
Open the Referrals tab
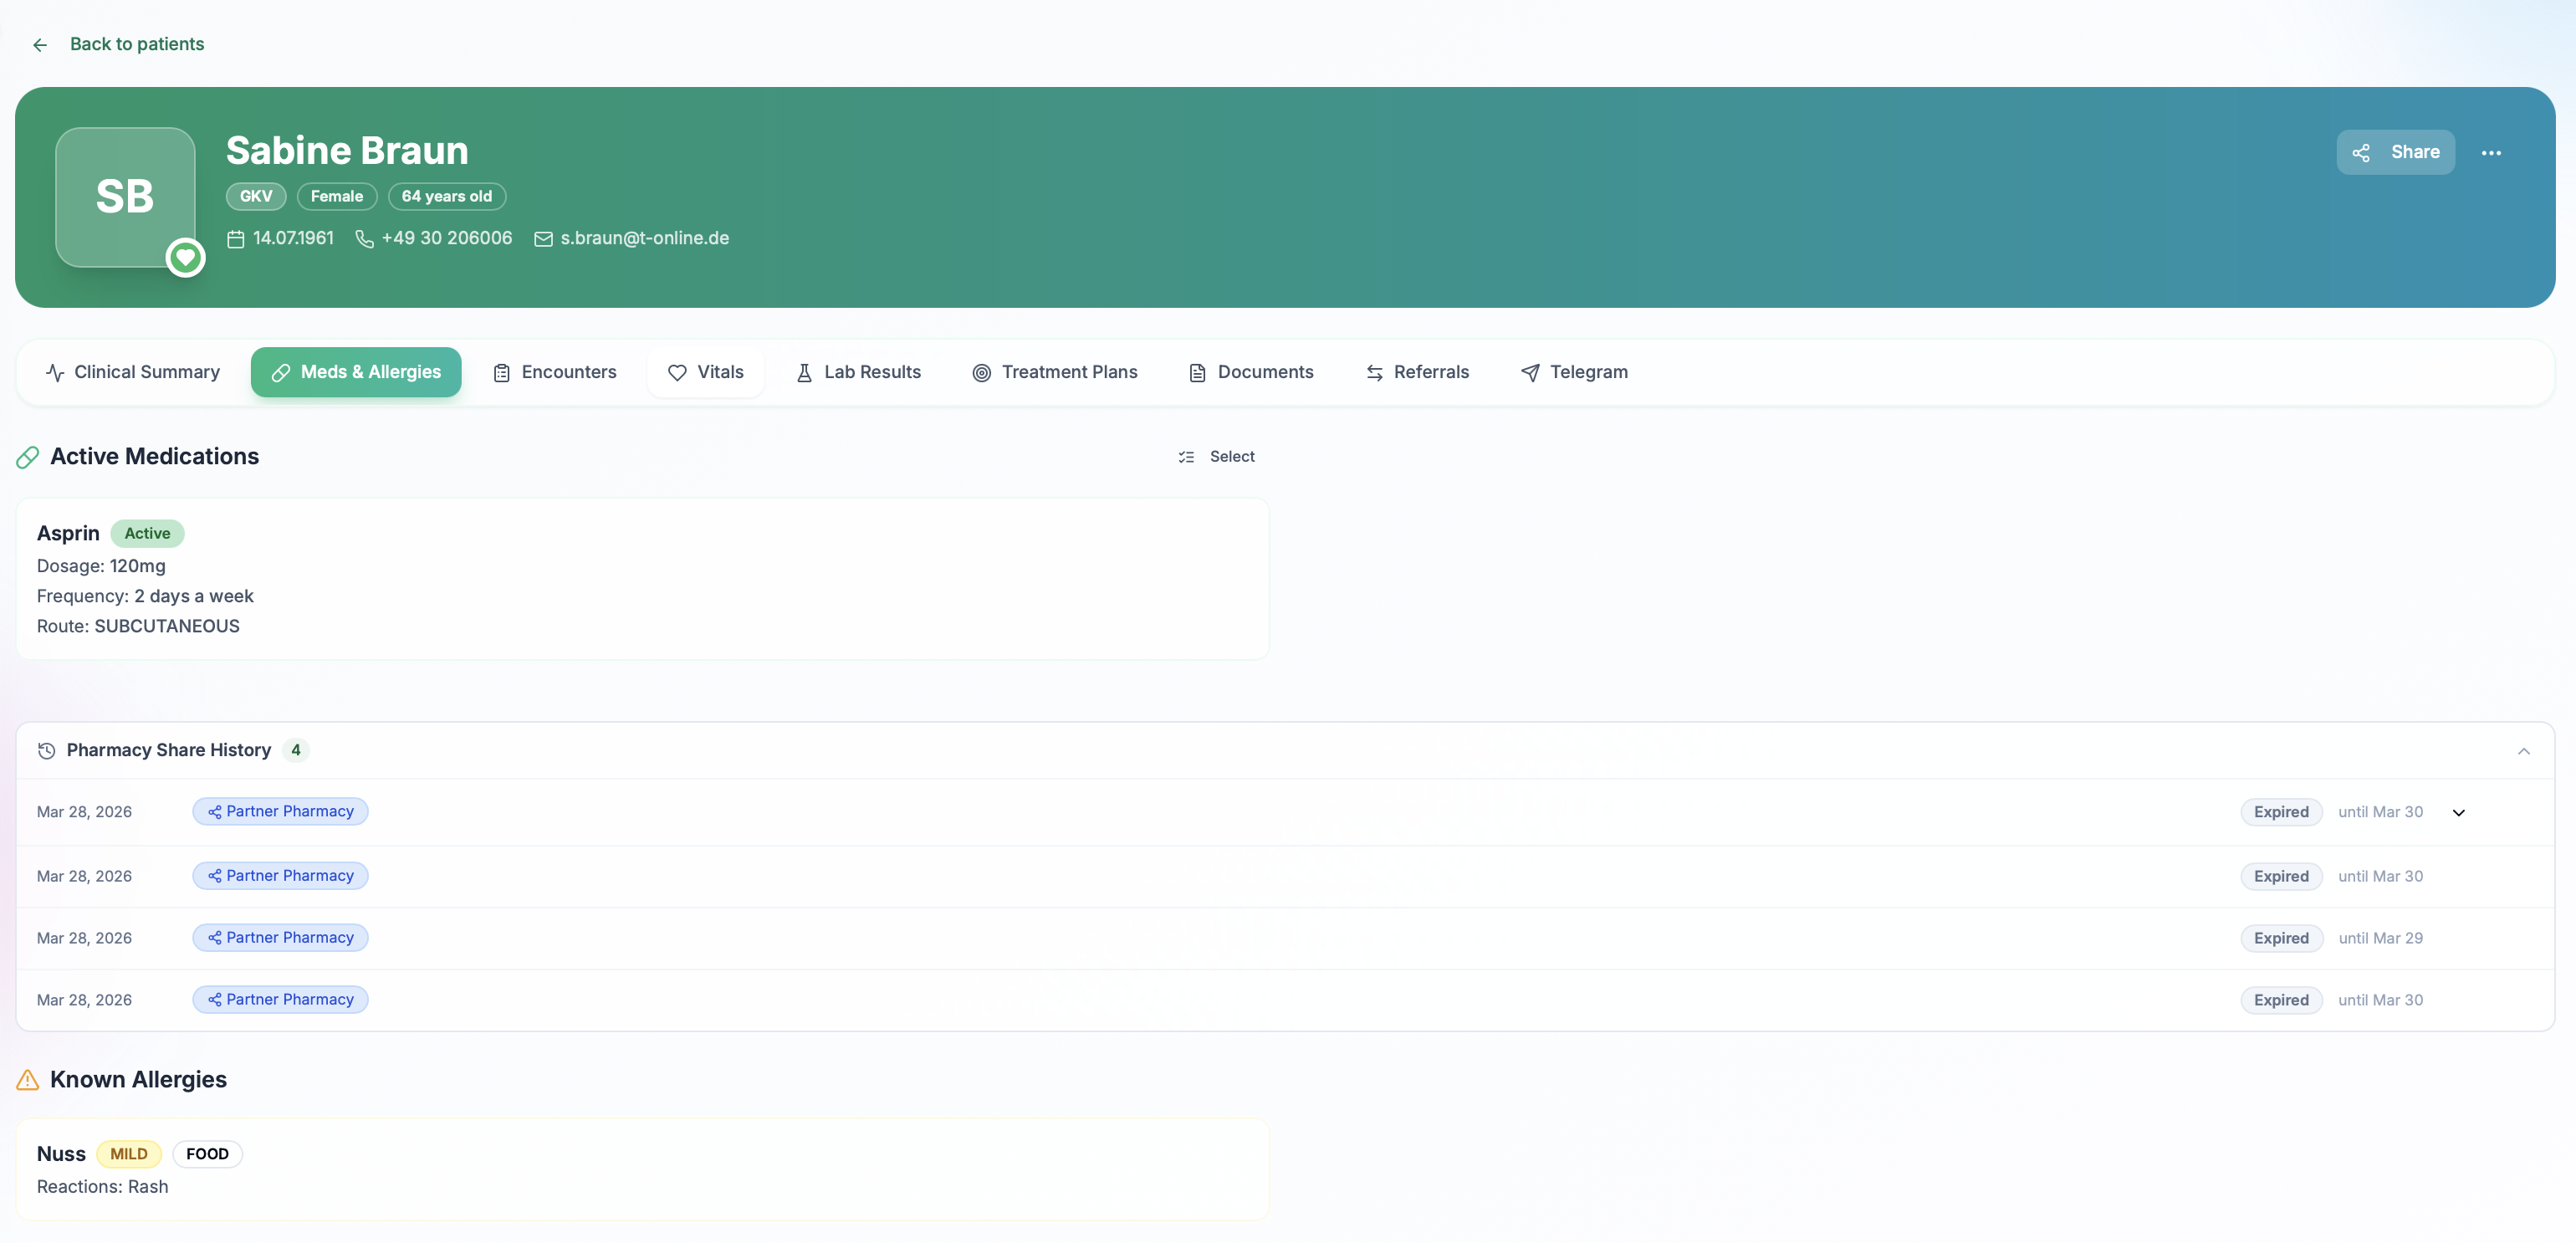point(1417,372)
